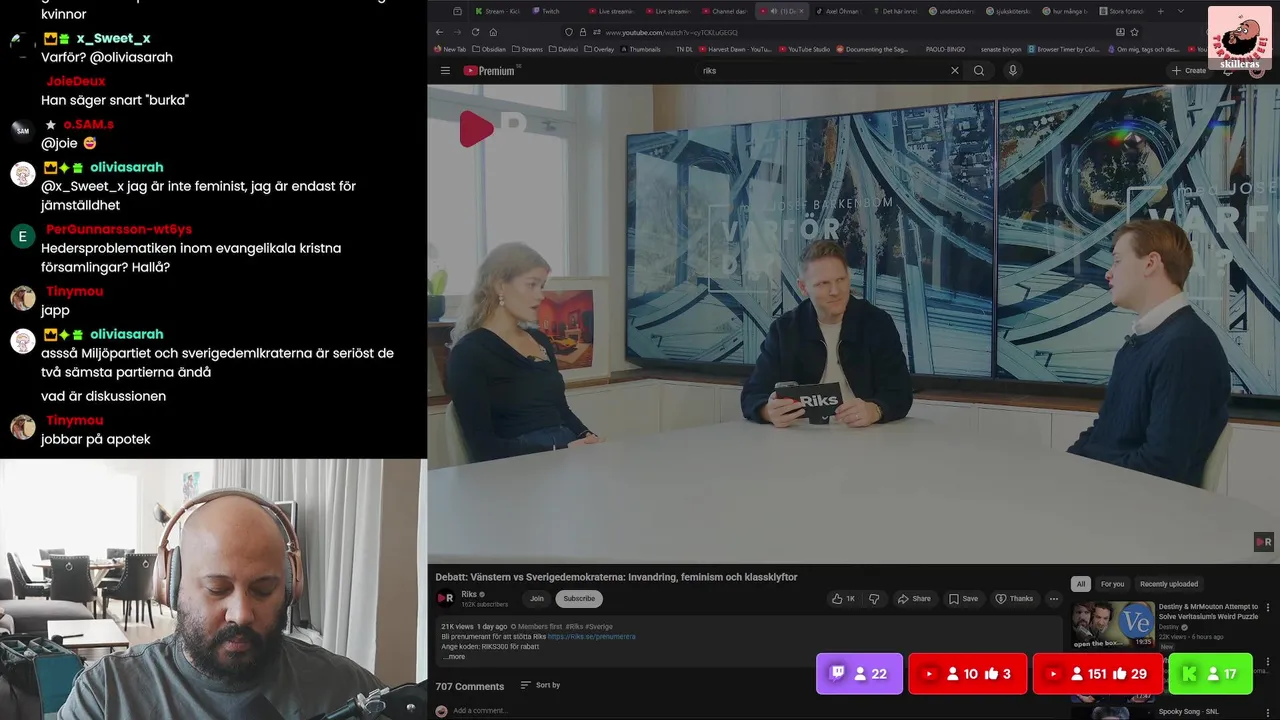
Task: Click the skilleras avatar overlay
Action: tap(1240, 38)
